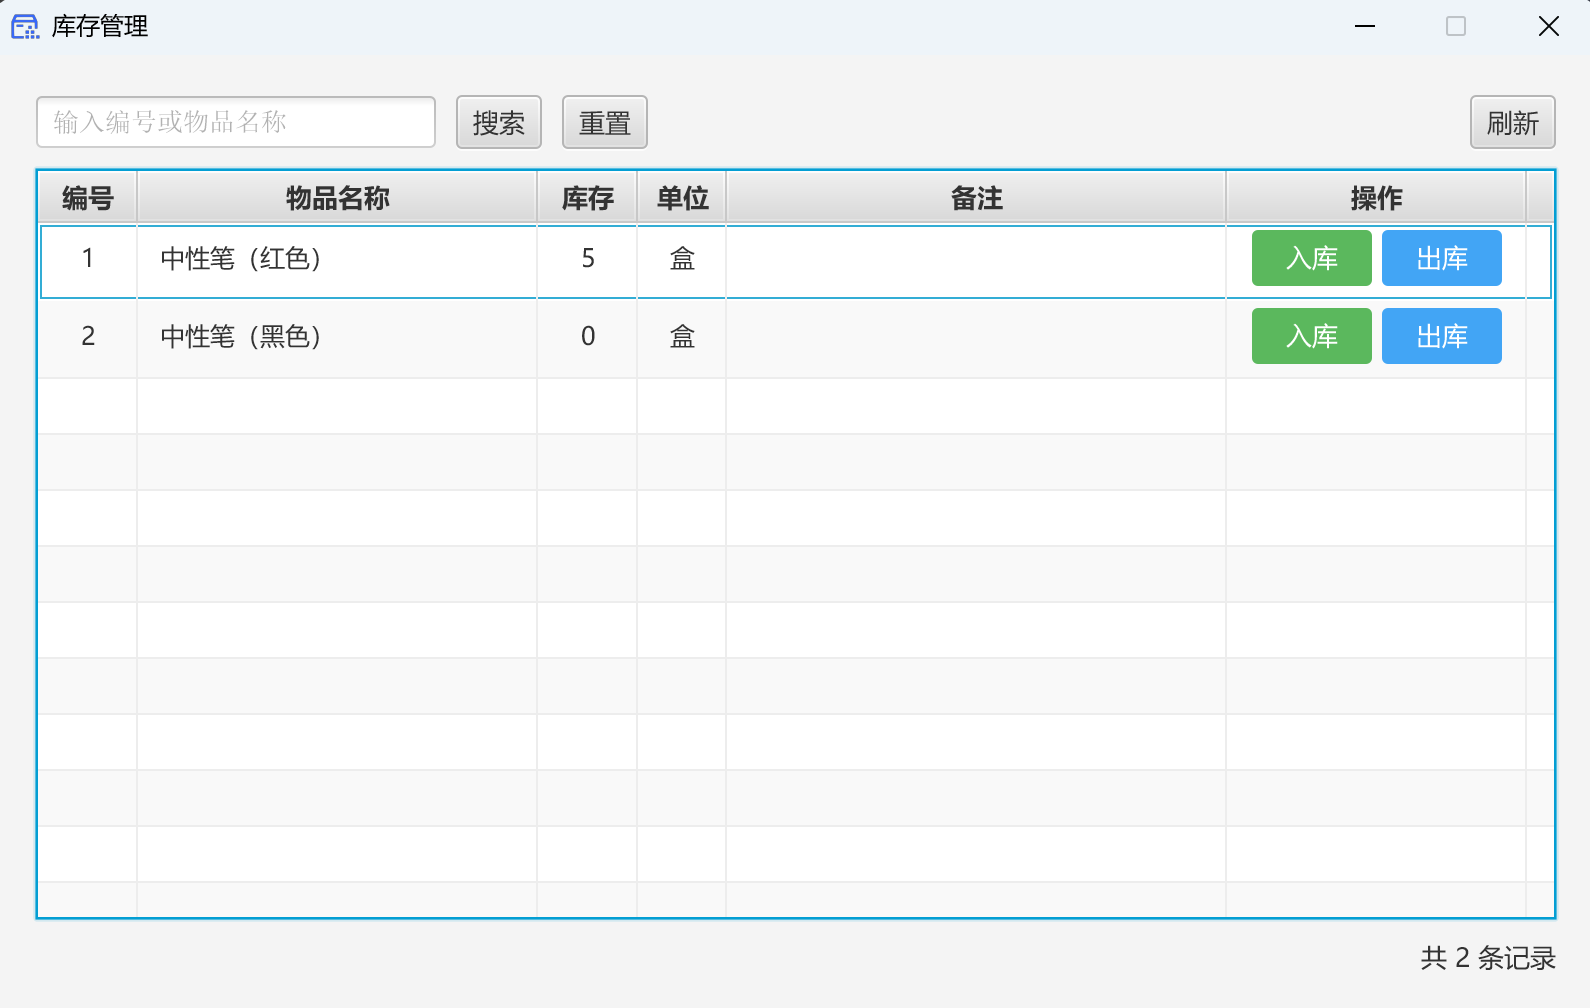
Task: Click the 物品名称 column header
Action: [337, 198]
